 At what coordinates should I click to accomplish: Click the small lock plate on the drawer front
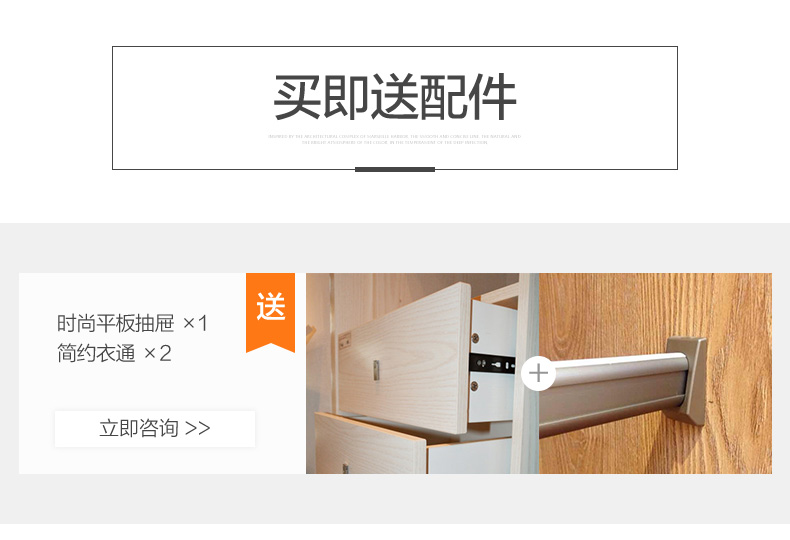(x=345, y=342)
